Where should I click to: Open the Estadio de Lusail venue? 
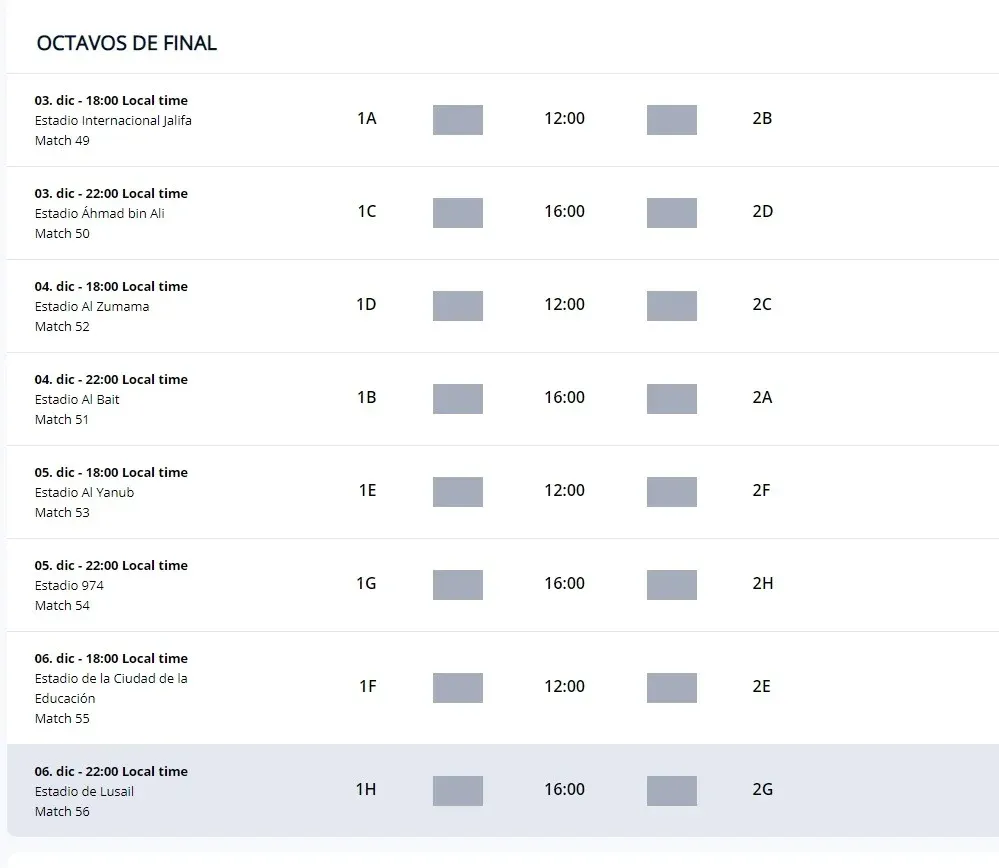point(84,792)
